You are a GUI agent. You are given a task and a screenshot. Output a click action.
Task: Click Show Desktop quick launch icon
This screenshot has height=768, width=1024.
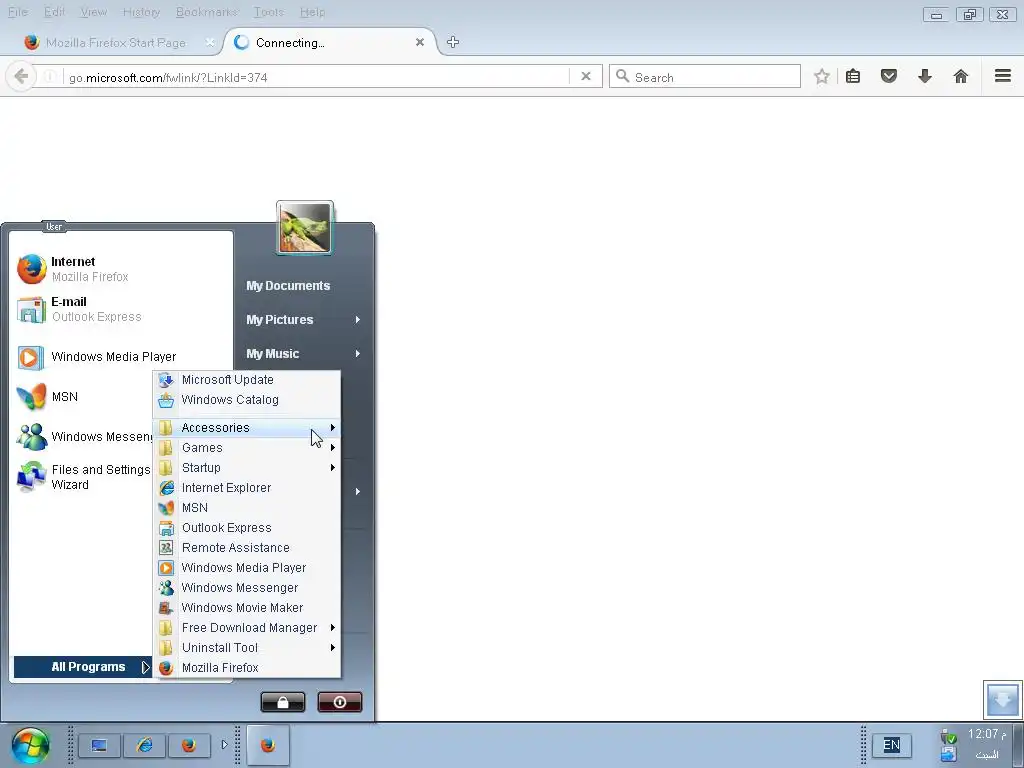[x=99, y=745]
